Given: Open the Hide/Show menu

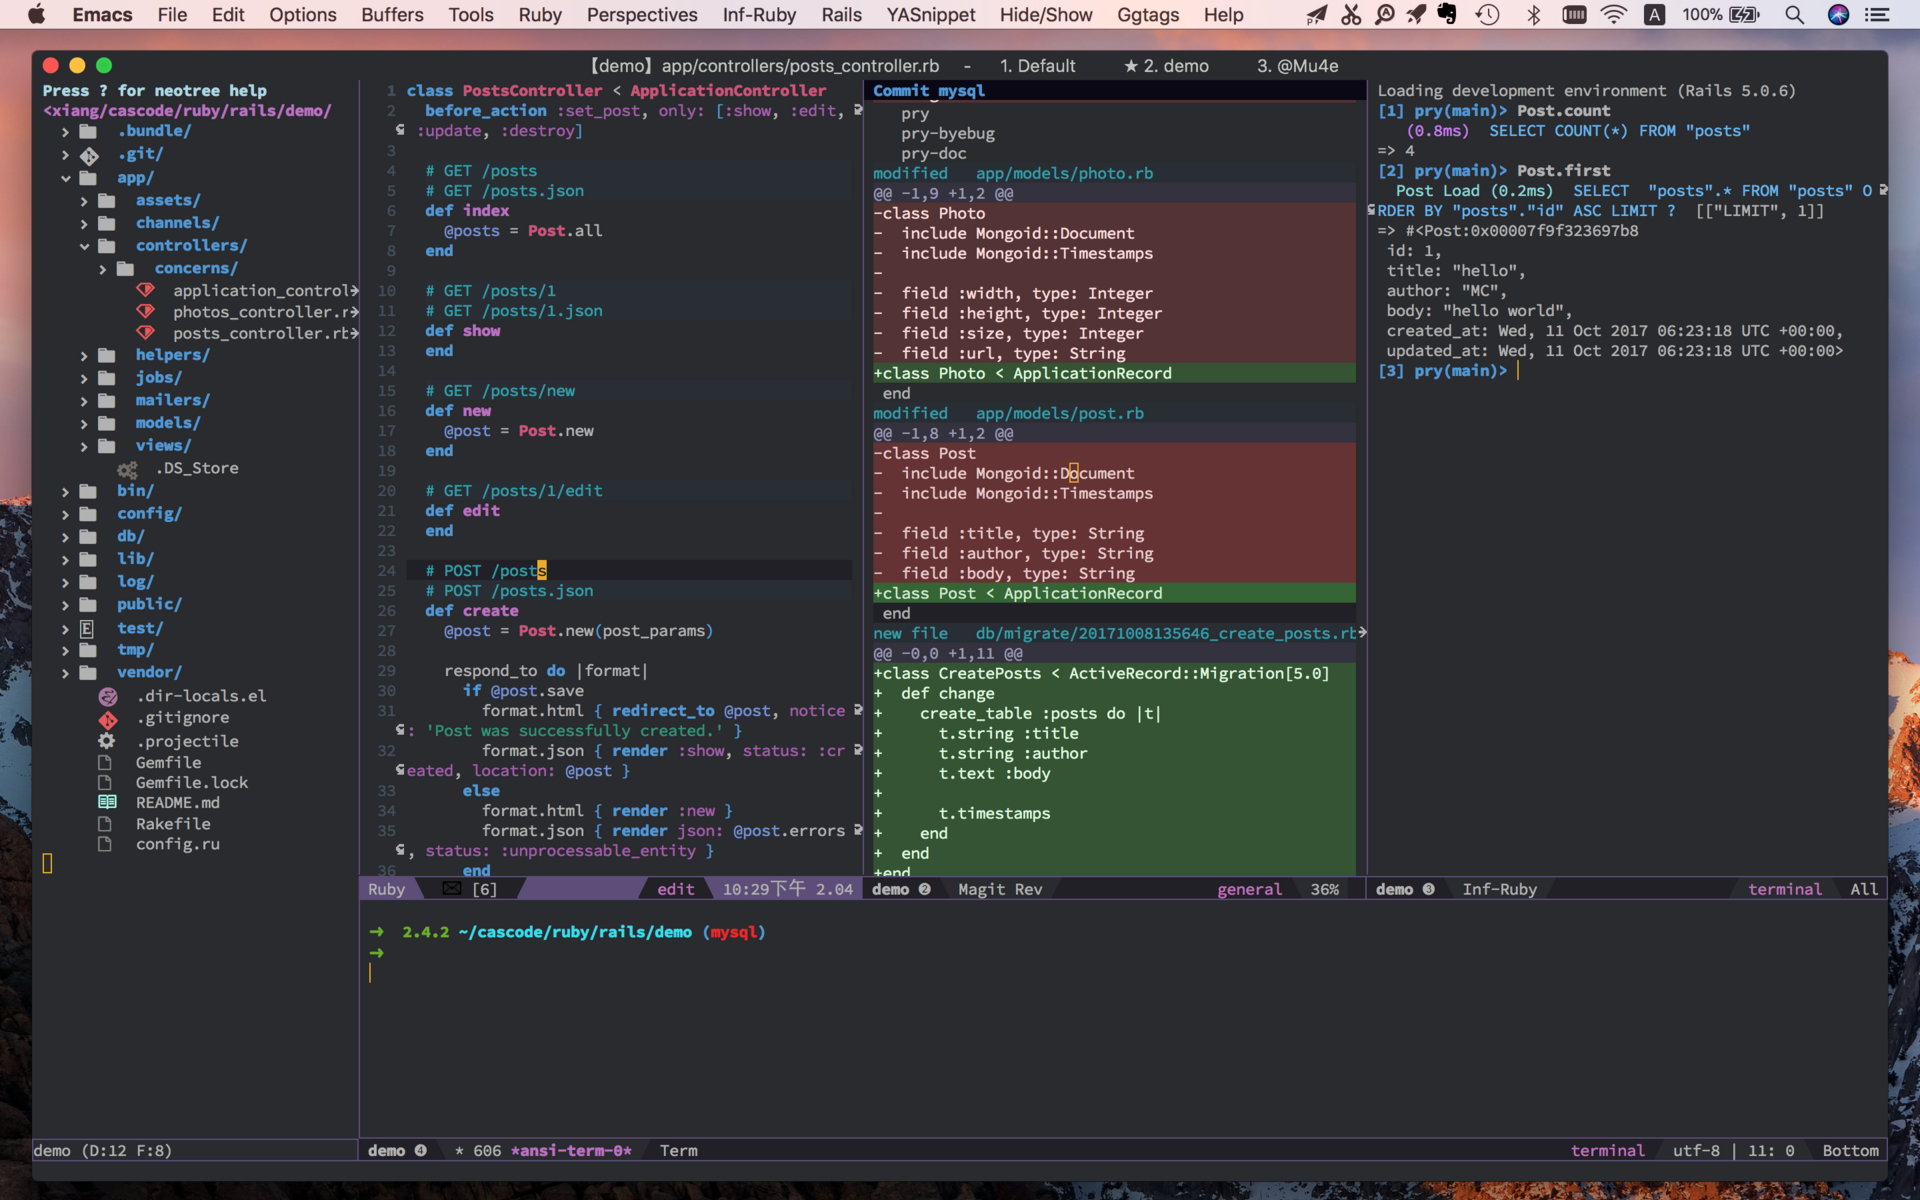Looking at the screenshot, I should [x=1046, y=14].
